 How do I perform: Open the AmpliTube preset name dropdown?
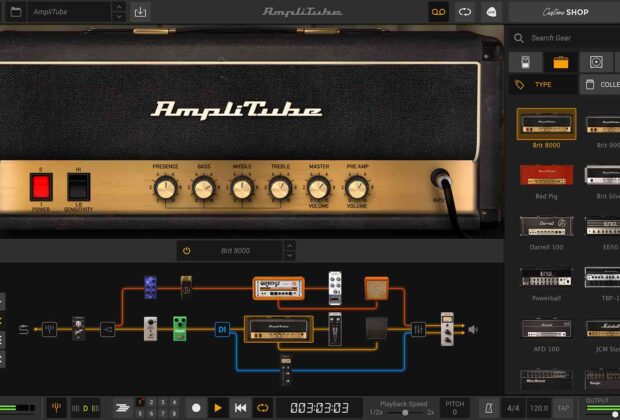[x=70, y=12]
